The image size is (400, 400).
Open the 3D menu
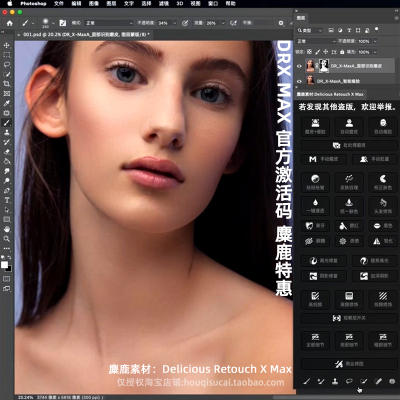[x=180, y=4]
